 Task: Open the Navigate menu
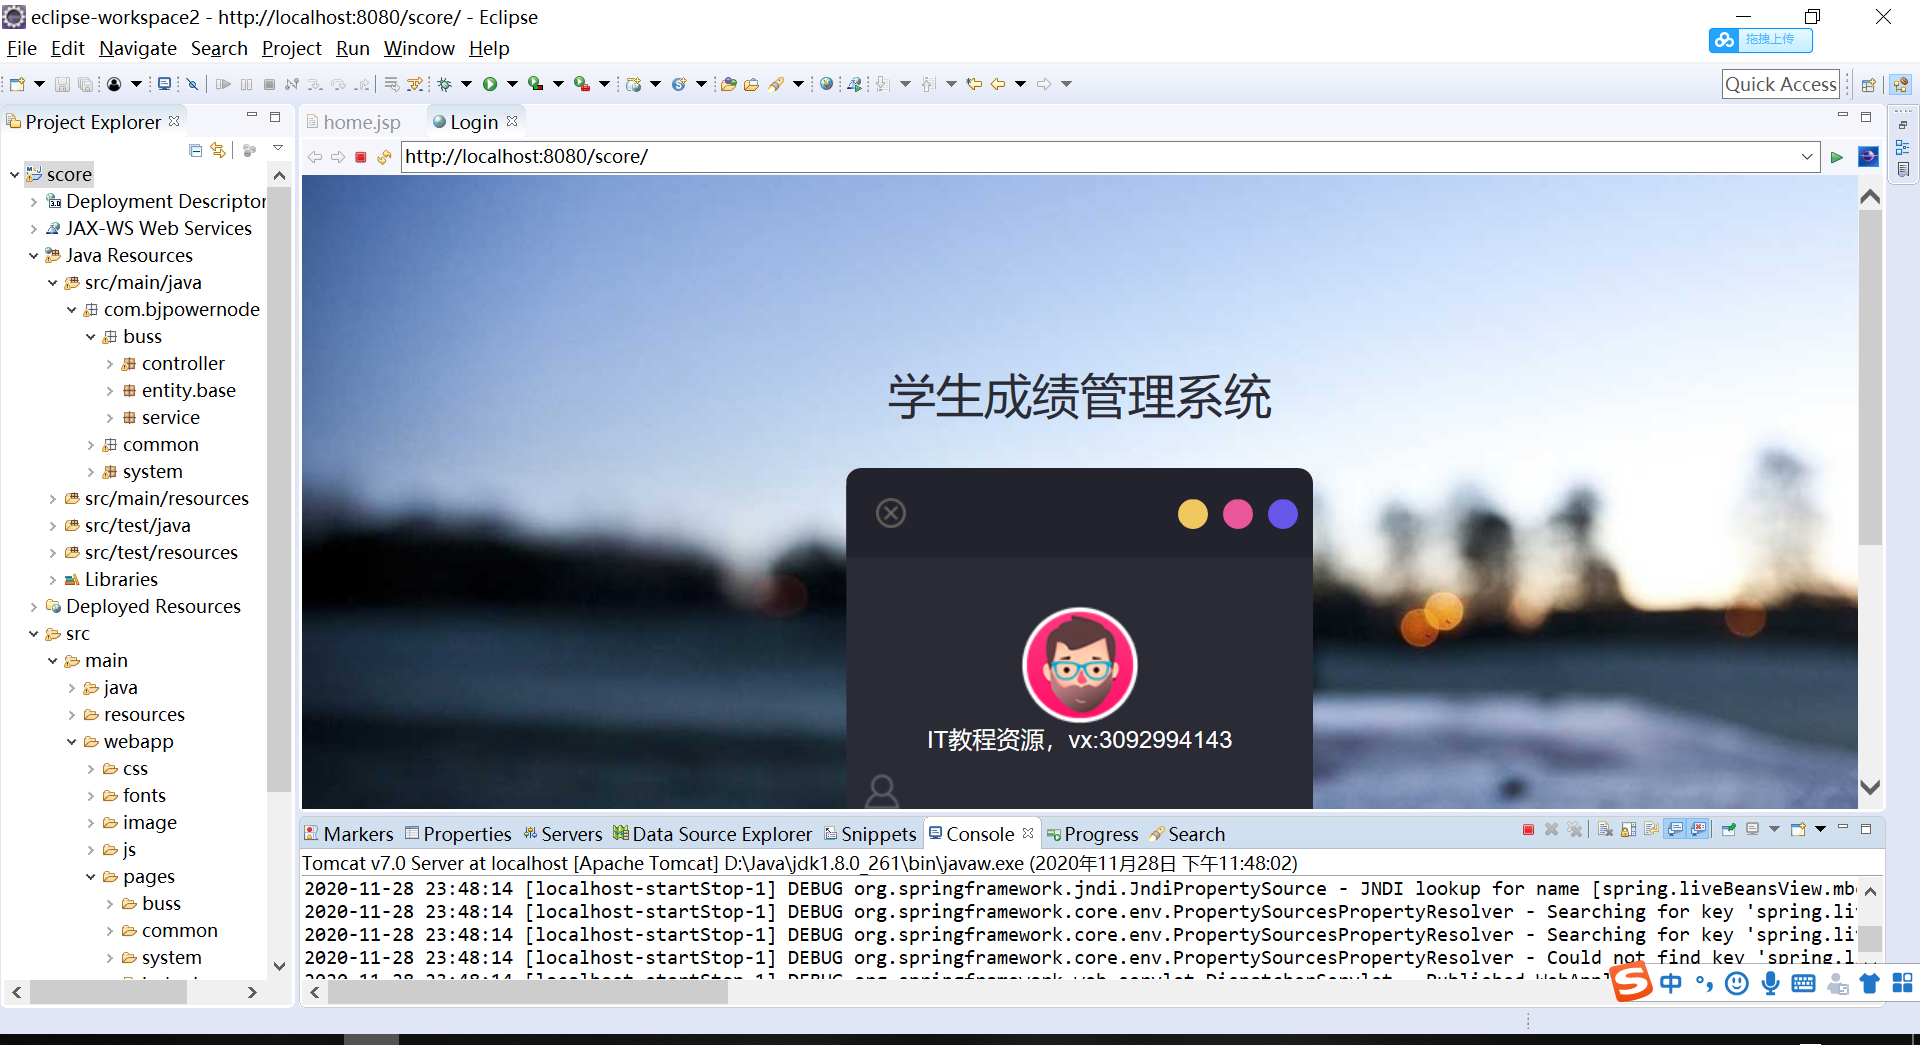[x=138, y=48]
